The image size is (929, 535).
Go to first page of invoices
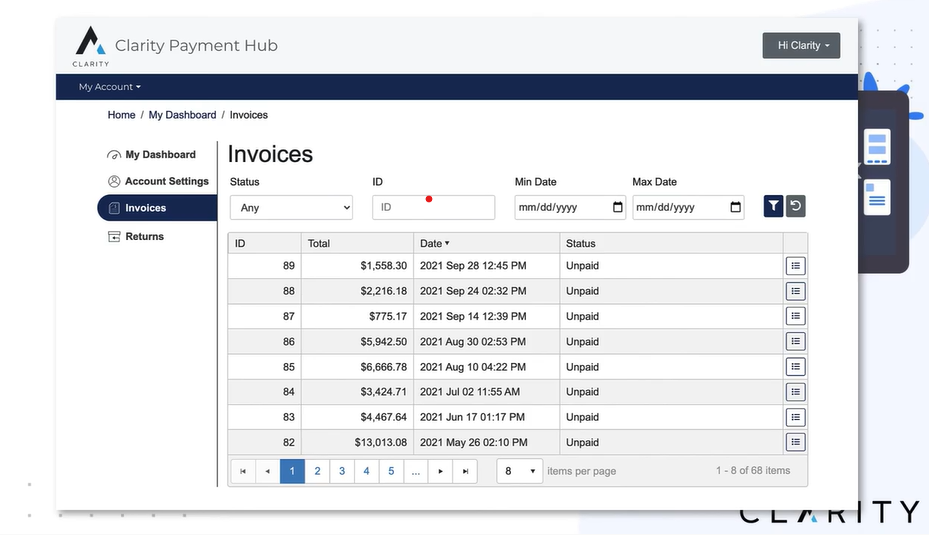pyautogui.click(x=243, y=471)
